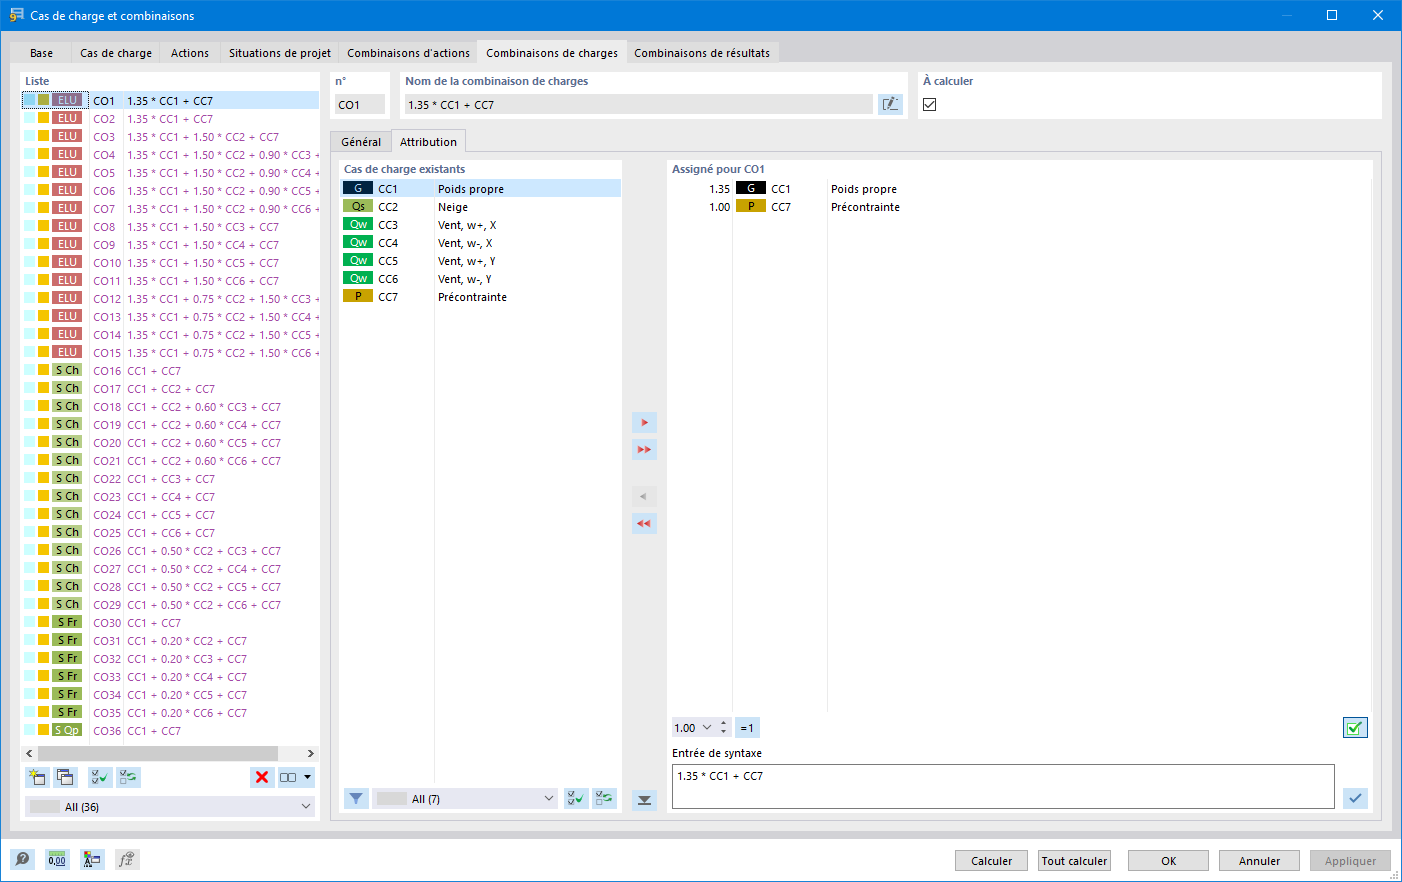This screenshot has height=882, width=1402.
Task: Click the Appliquer button
Action: coord(1350,861)
